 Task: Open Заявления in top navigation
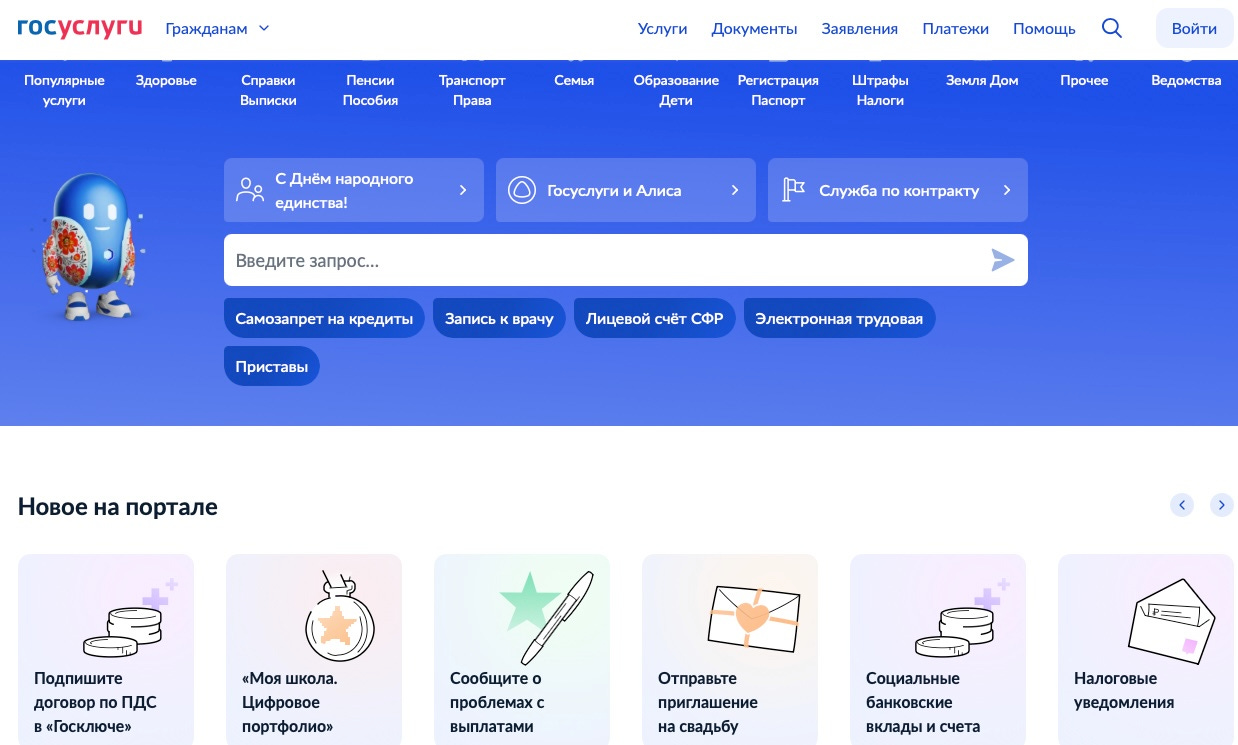(860, 28)
